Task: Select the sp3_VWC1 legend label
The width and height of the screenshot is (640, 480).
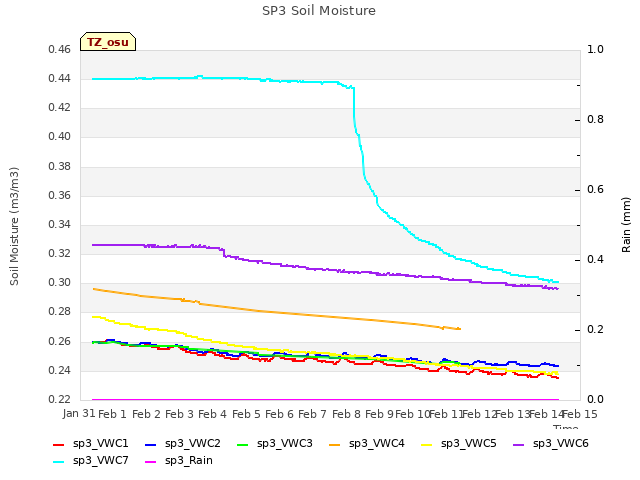Action: (100, 444)
